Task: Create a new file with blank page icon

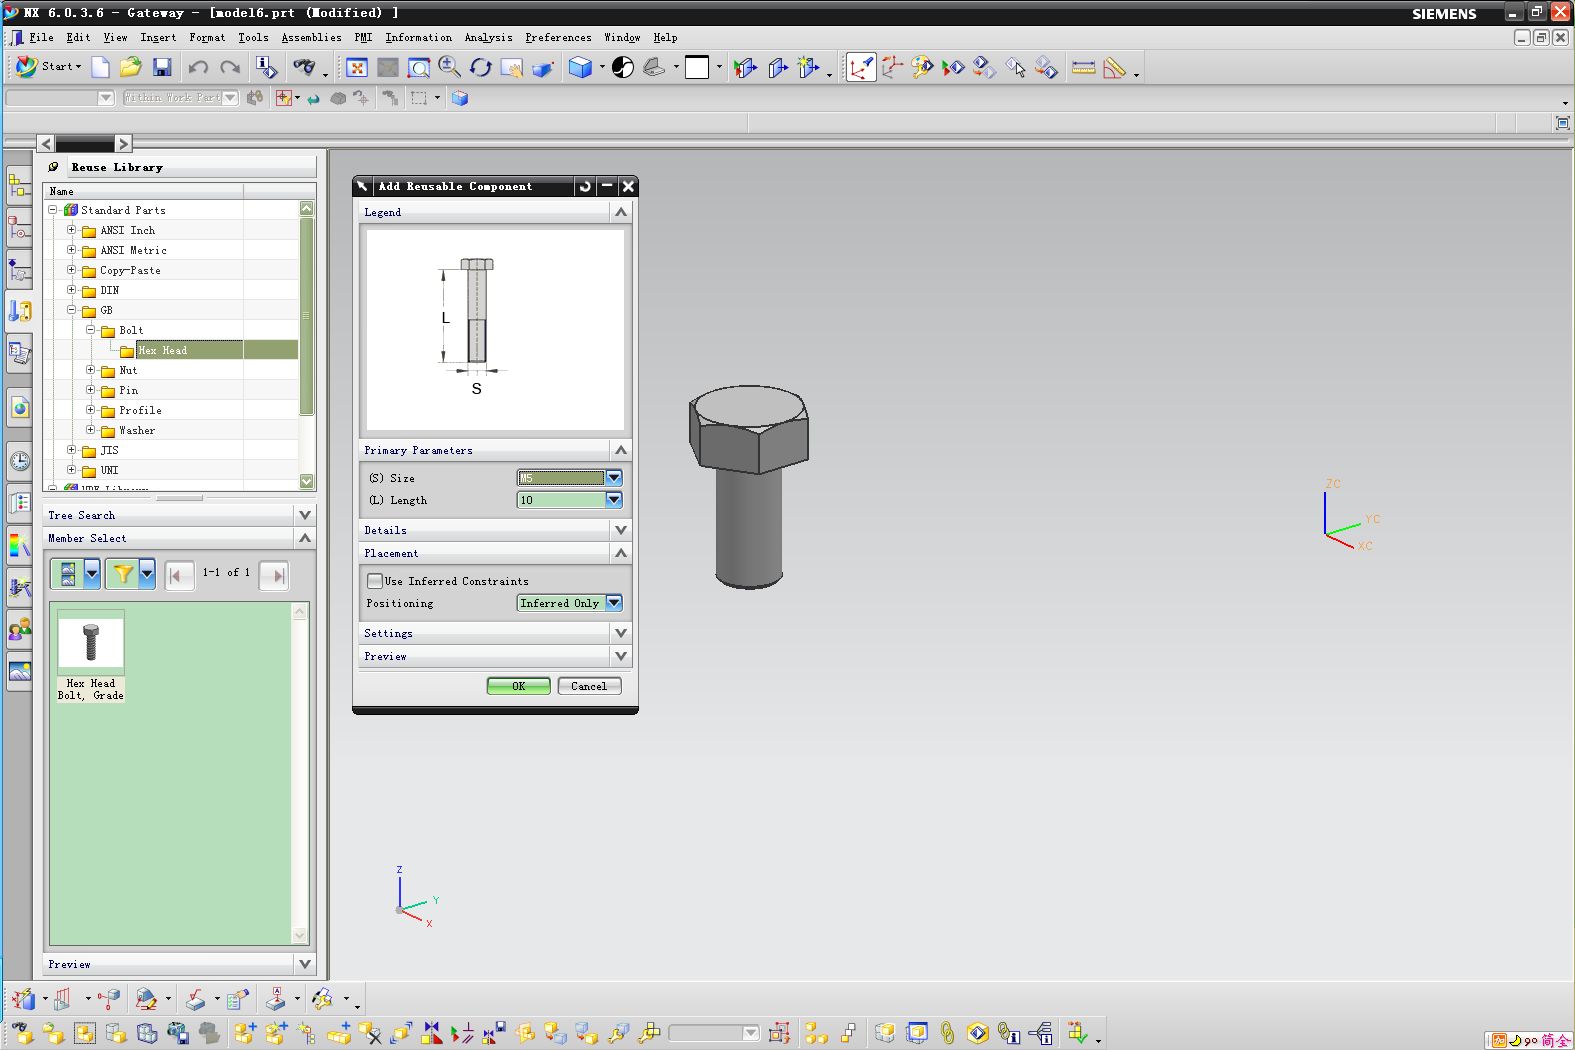Action: (x=100, y=67)
